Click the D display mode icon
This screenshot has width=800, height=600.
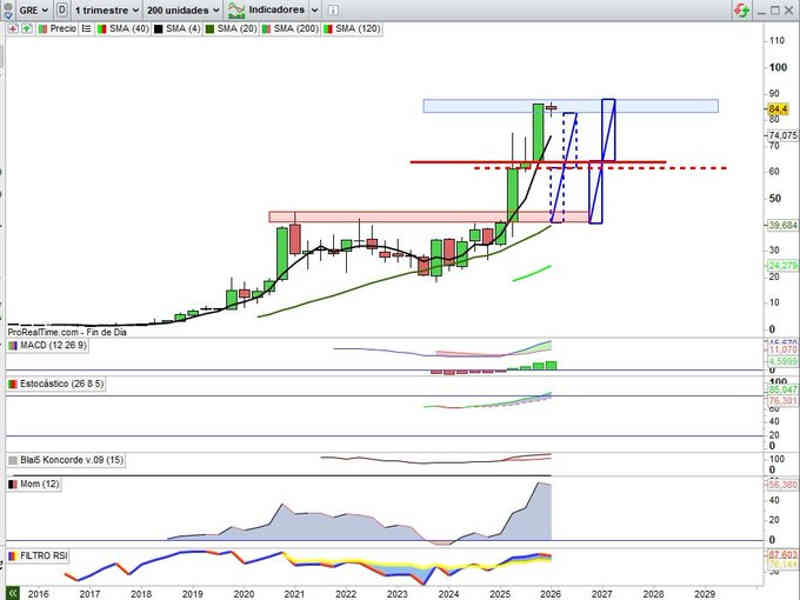(63, 10)
